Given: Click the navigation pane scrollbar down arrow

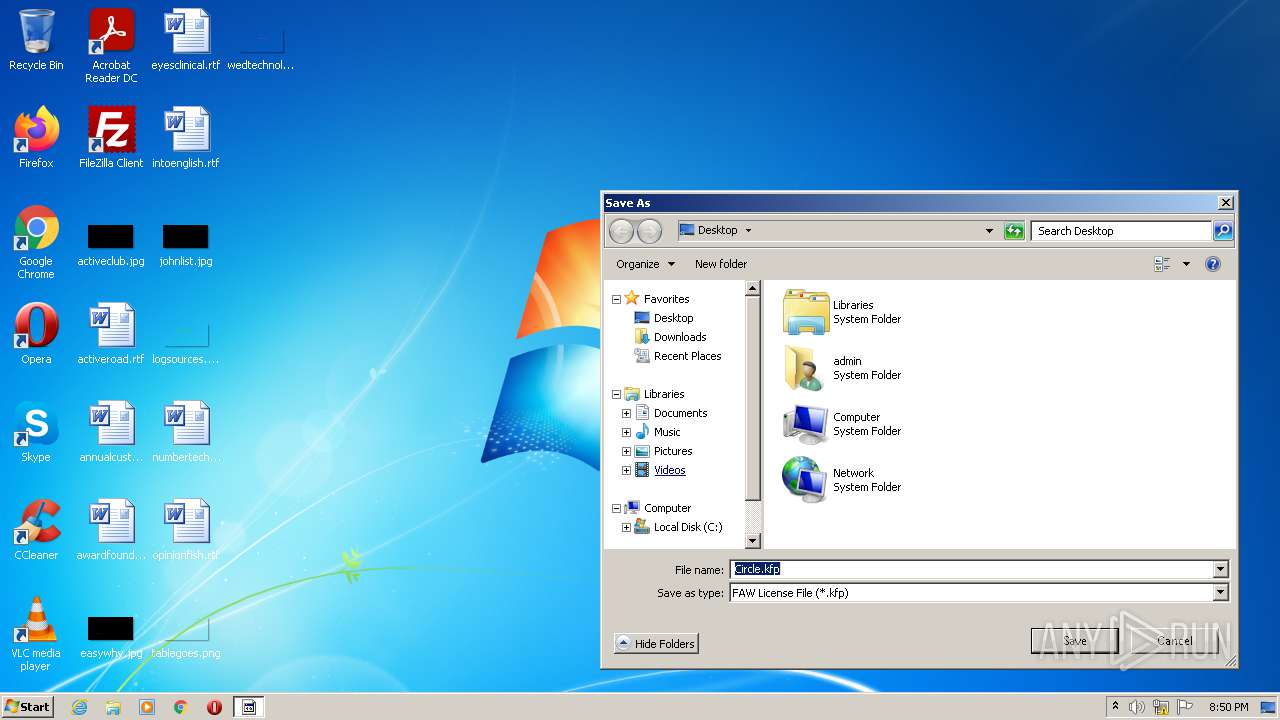Looking at the screenshot, I should click(x=753, y=541).
